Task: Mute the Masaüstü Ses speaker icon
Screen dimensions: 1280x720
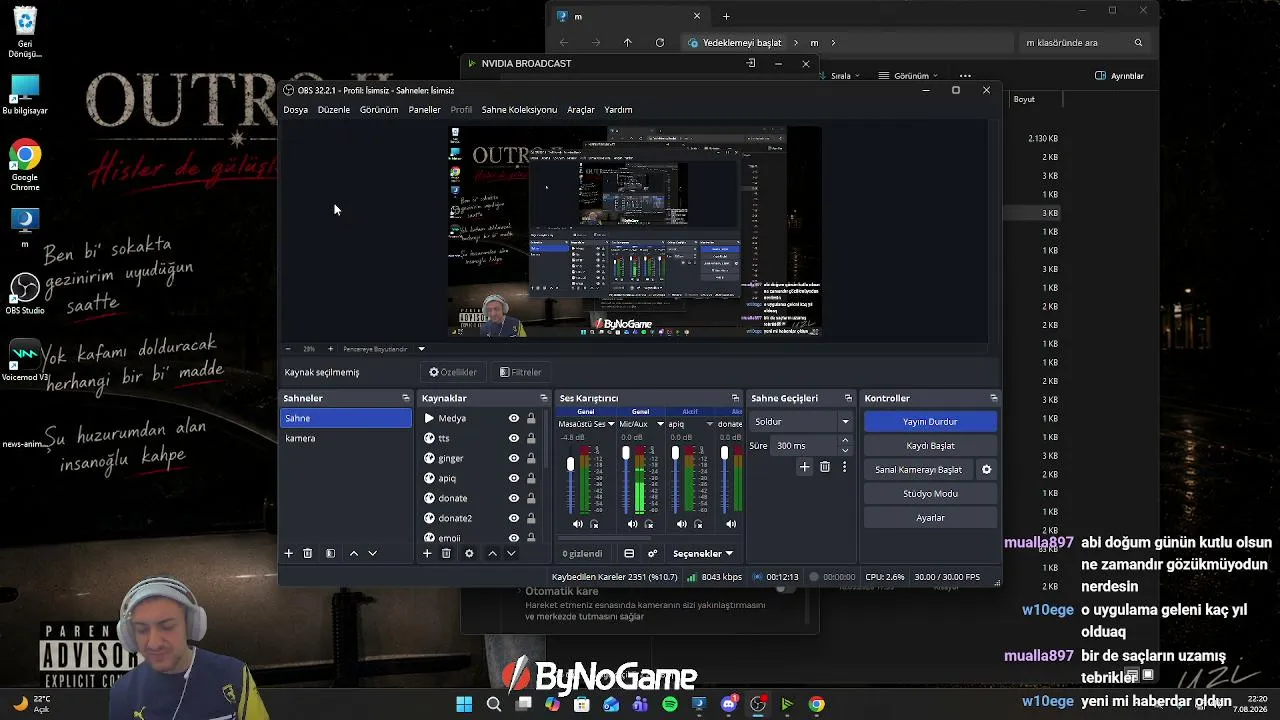Action: tap(577, 524)
